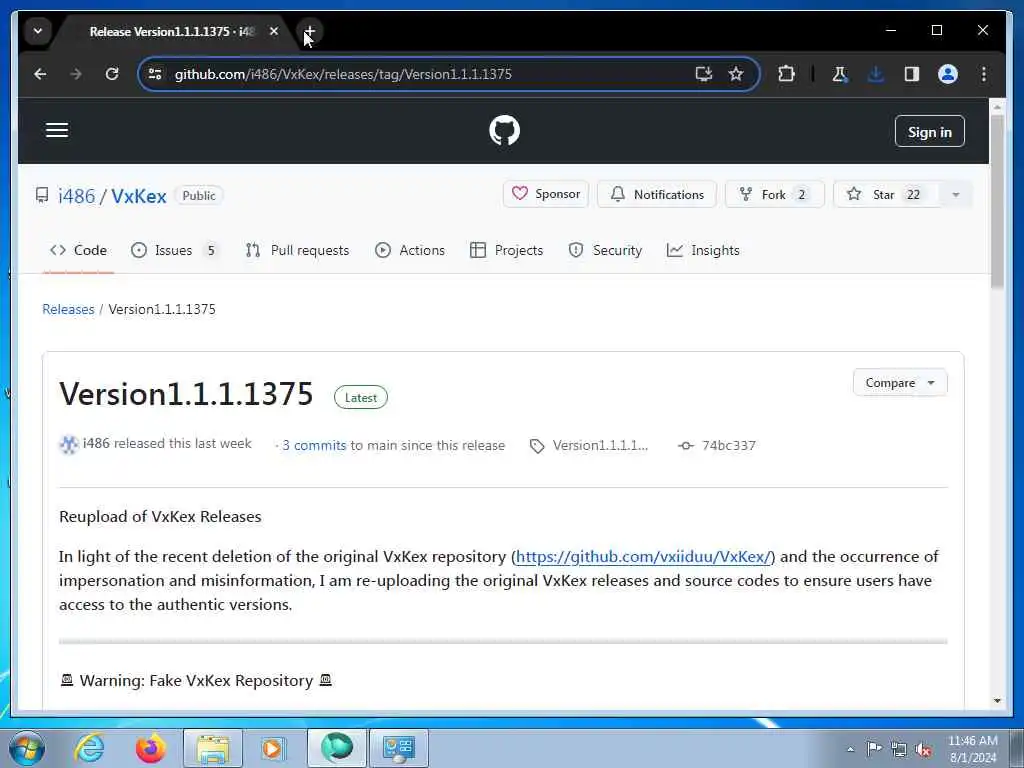Open the Actions tab

tap(410, 250)
